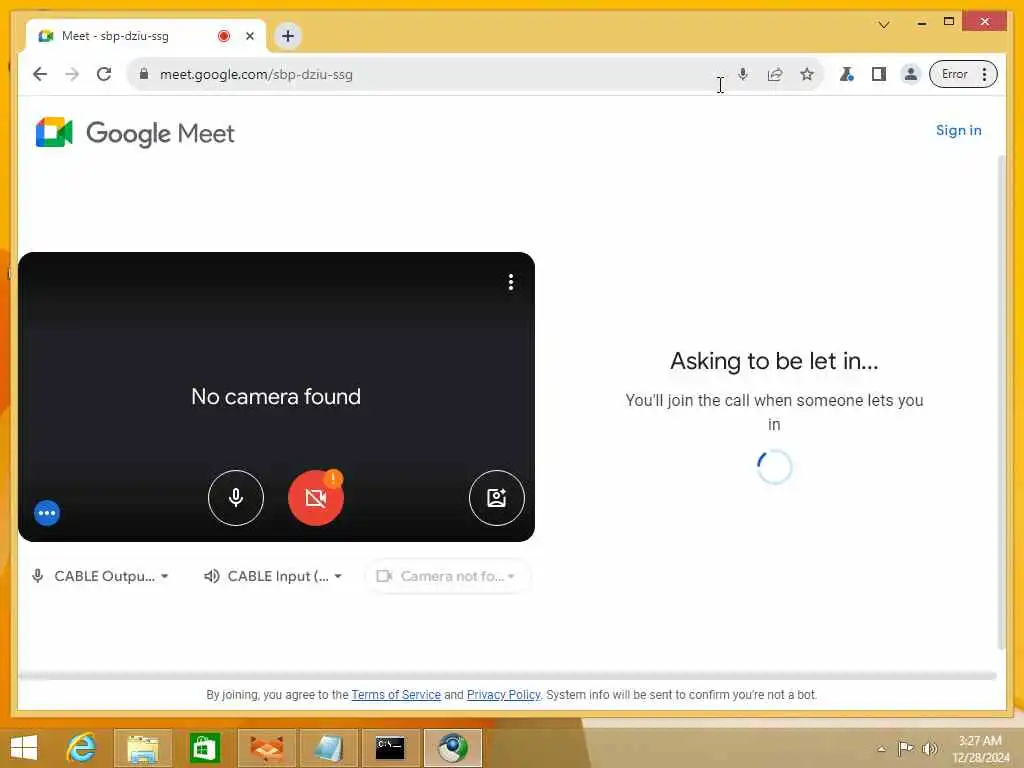Open the preview's three-dot options menu
1024x768 pixels.
(x=511, y=282)
